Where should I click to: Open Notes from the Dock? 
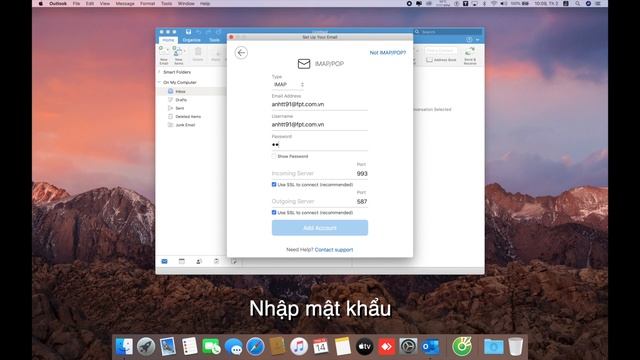342,347
